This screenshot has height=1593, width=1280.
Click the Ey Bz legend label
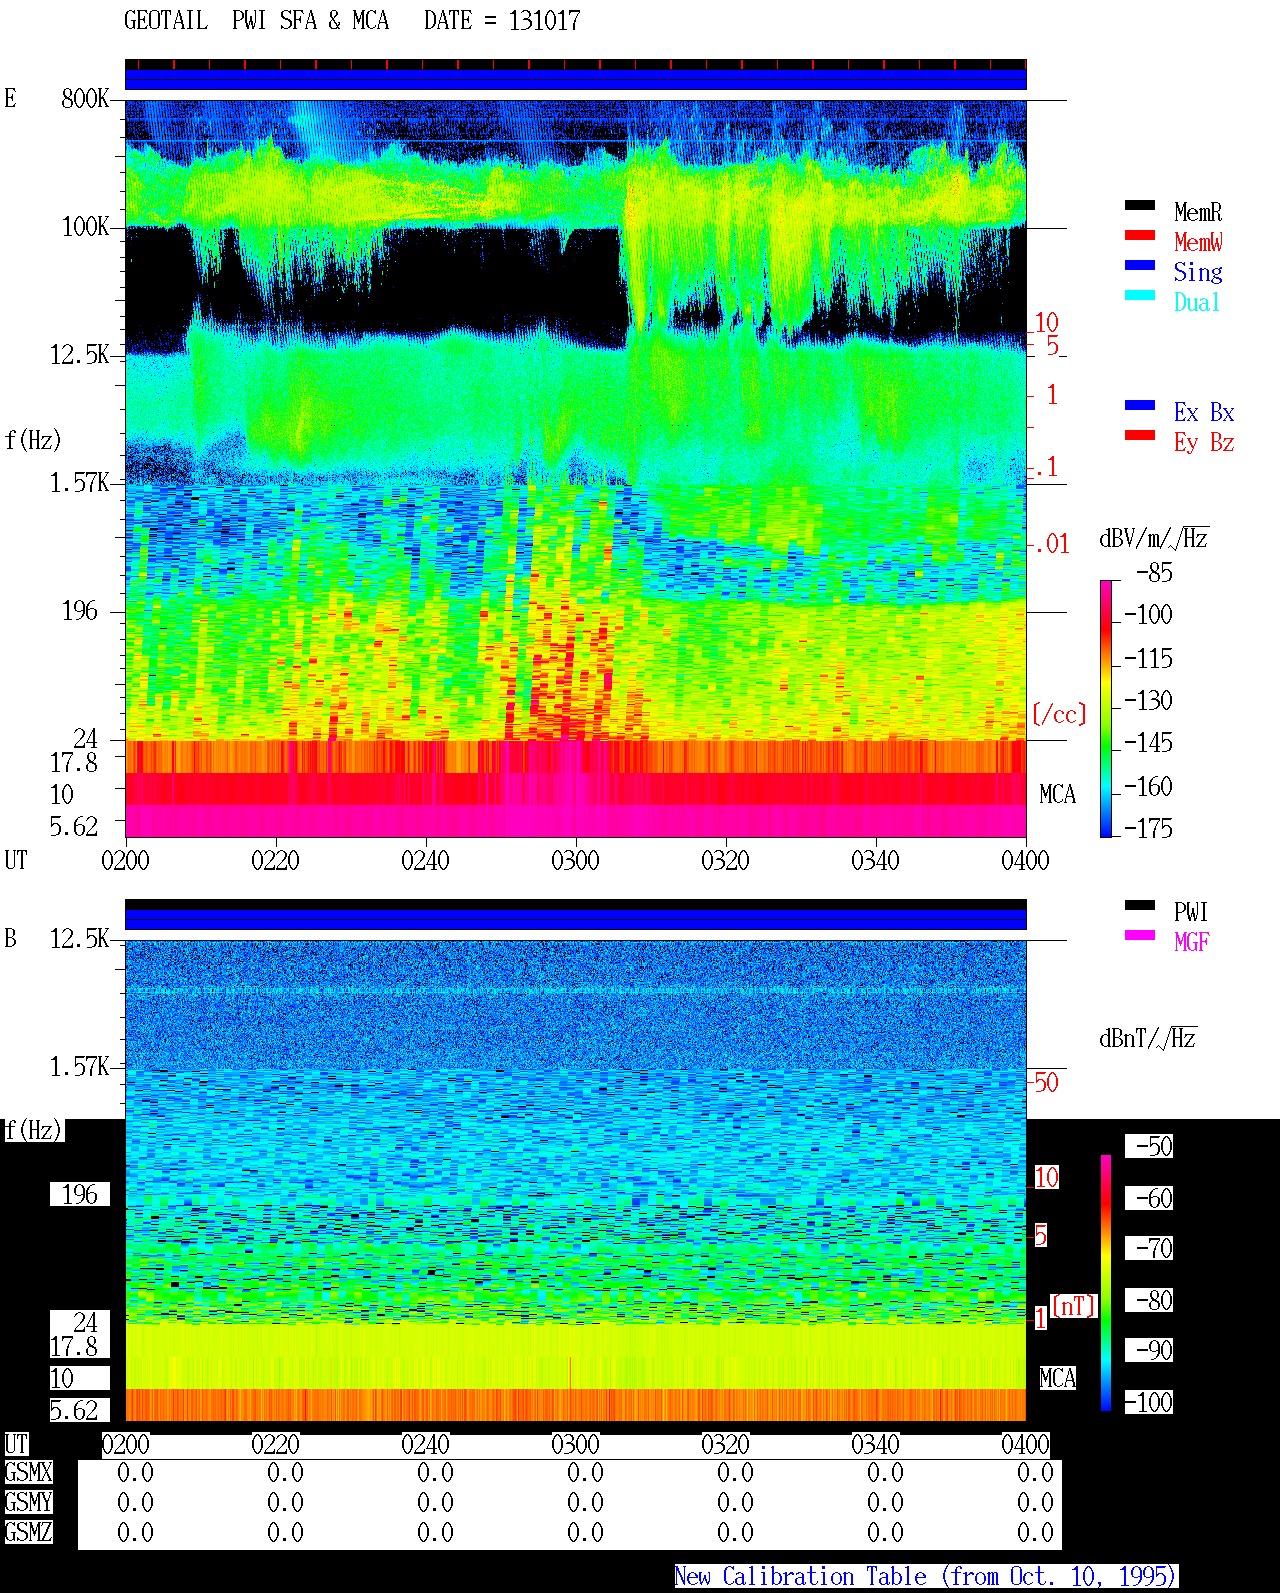pyautogui.click(x=1204, y=442)
